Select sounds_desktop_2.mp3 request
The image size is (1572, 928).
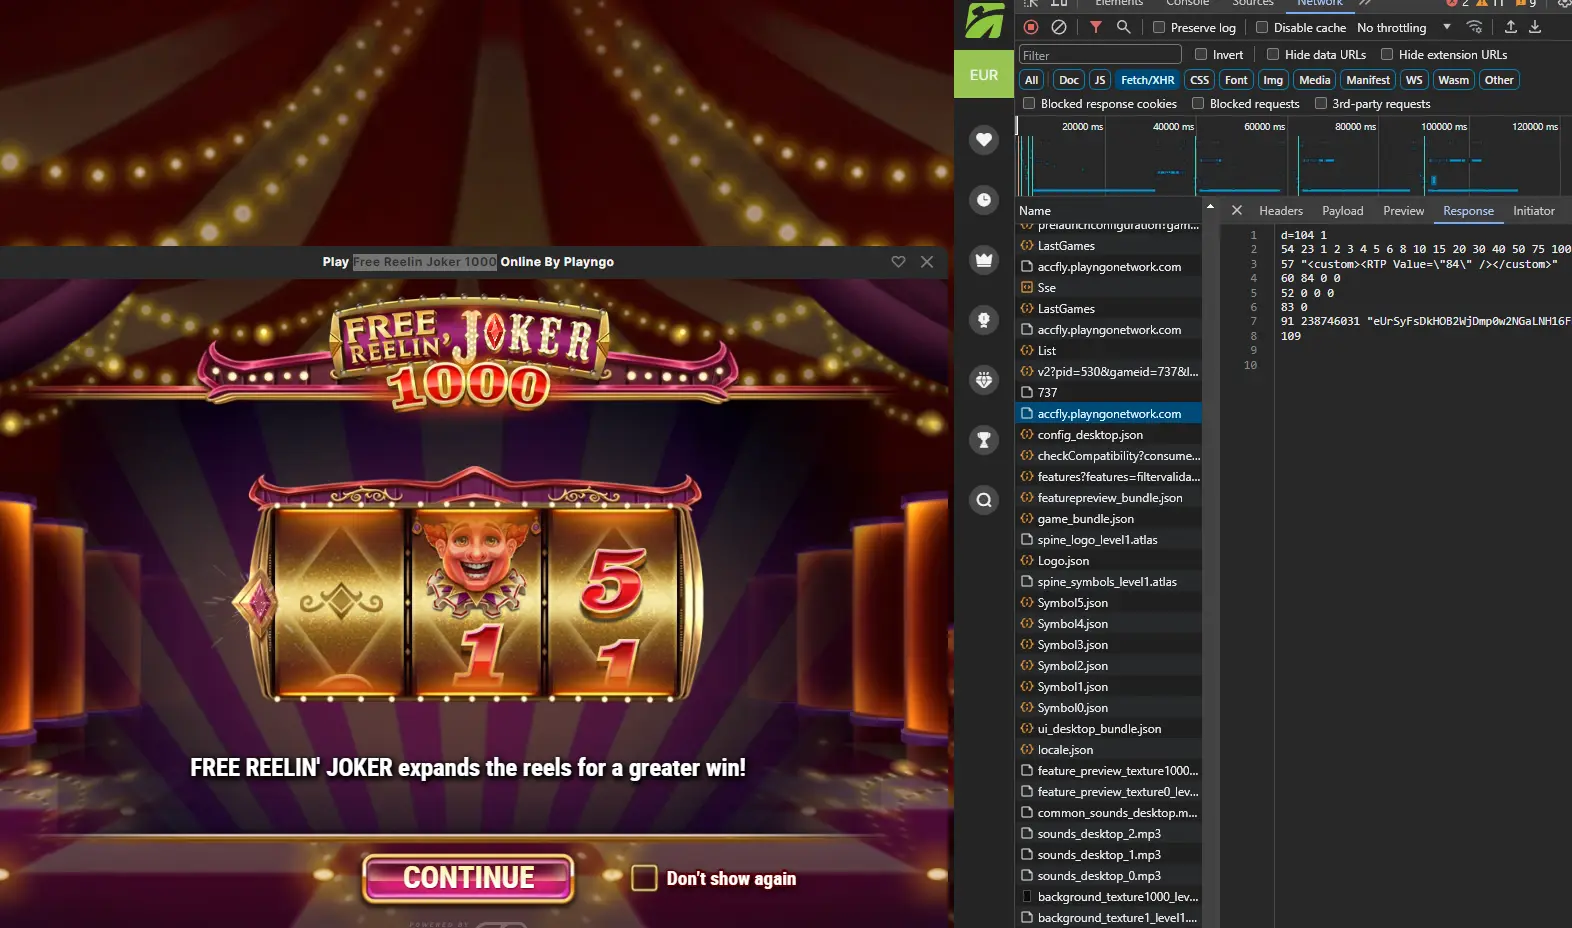click(x=1108, y=834)
